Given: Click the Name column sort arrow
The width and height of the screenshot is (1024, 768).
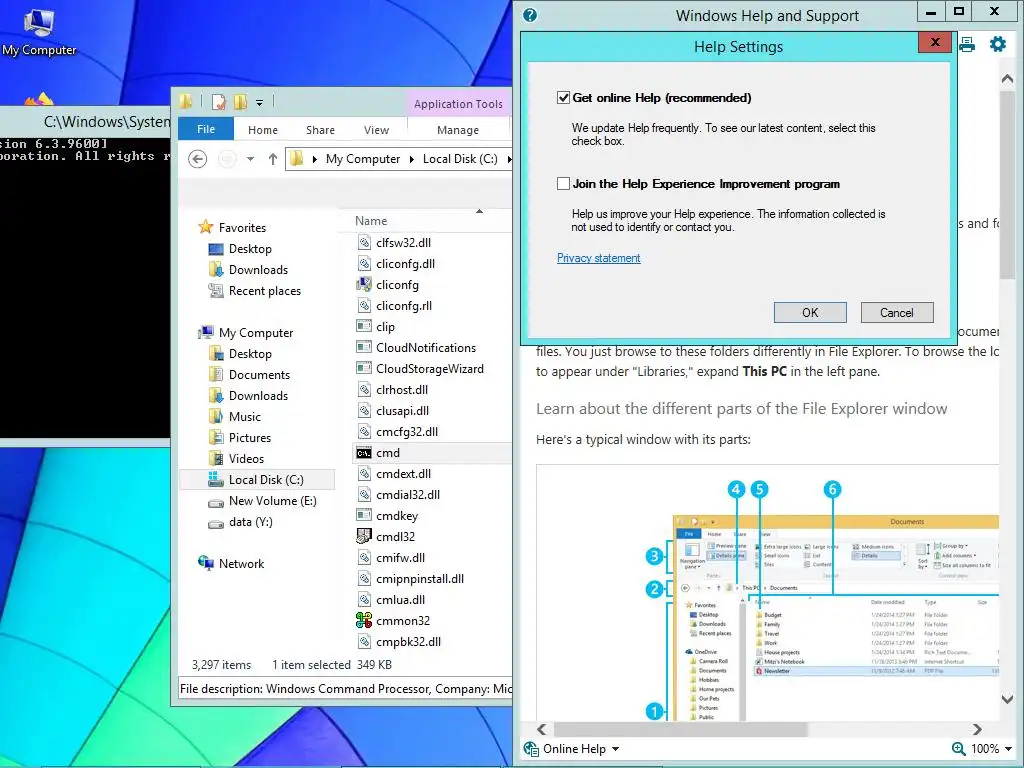Looking at the screenshot, I should tap(479, 212).
